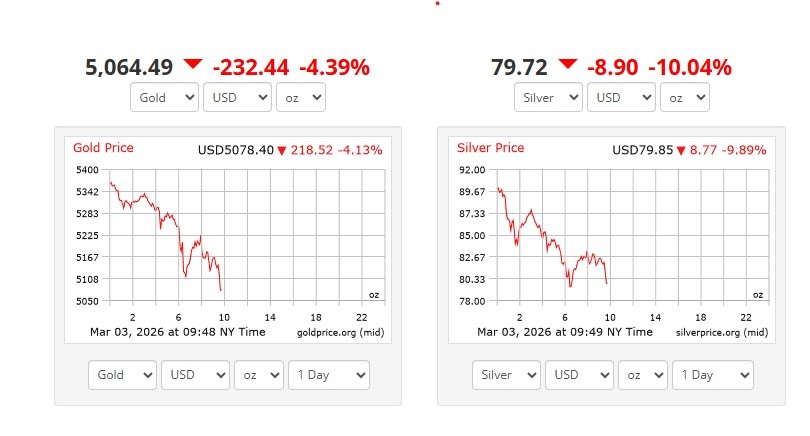Expand the oz unit dropdown under silver's -10.04%
Image resolution: width=810 pixels, height=436 pixels.
tap(685, 98)
